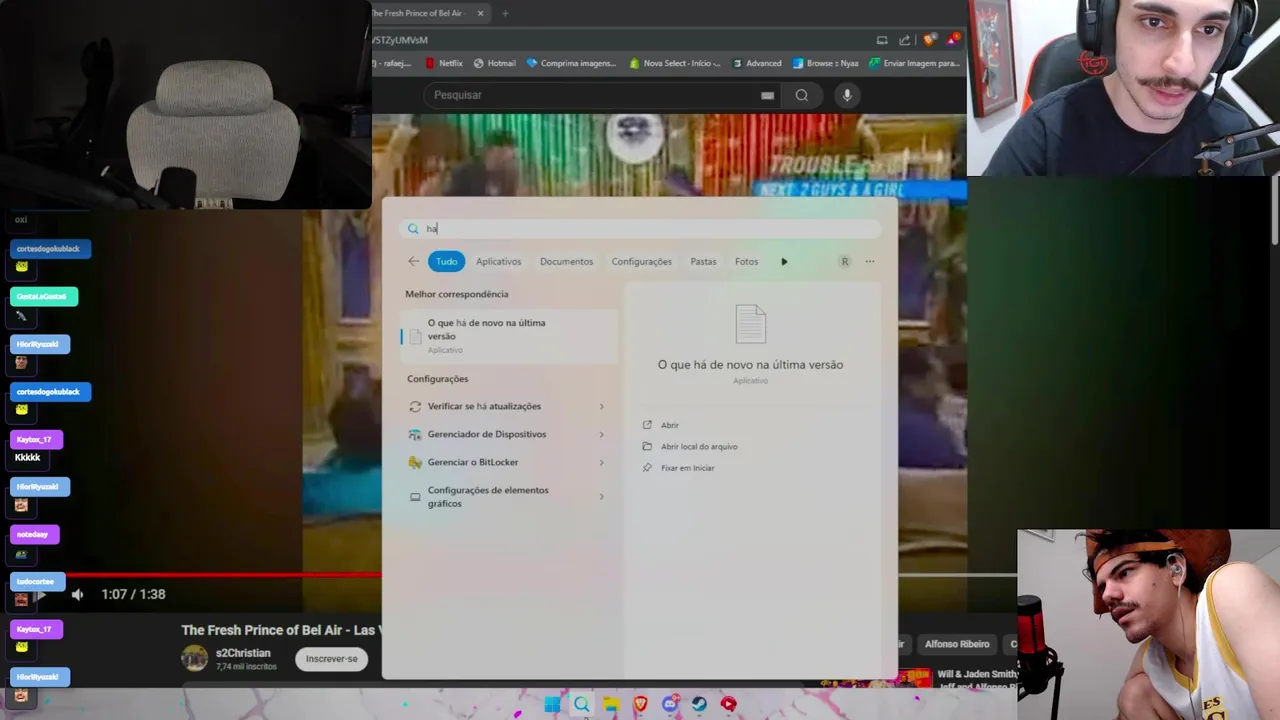Click the app file icon in preview pane
Image resolution: width=1280 pixels, height=720 pixels.
pyautogui.click(x=750, y=325)
